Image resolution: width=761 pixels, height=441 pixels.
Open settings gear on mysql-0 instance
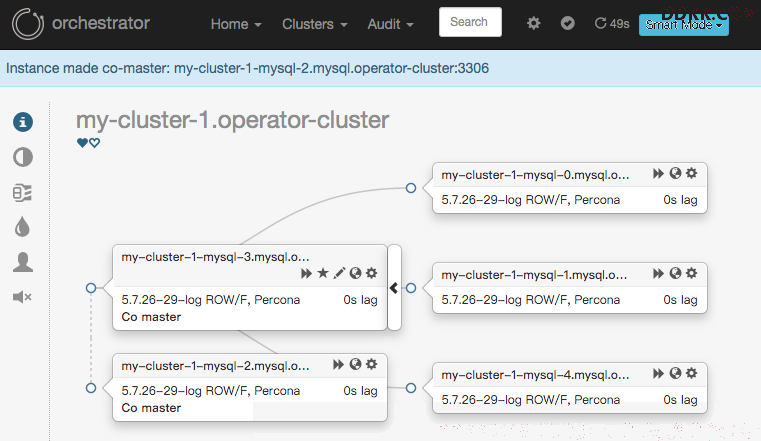692,173
